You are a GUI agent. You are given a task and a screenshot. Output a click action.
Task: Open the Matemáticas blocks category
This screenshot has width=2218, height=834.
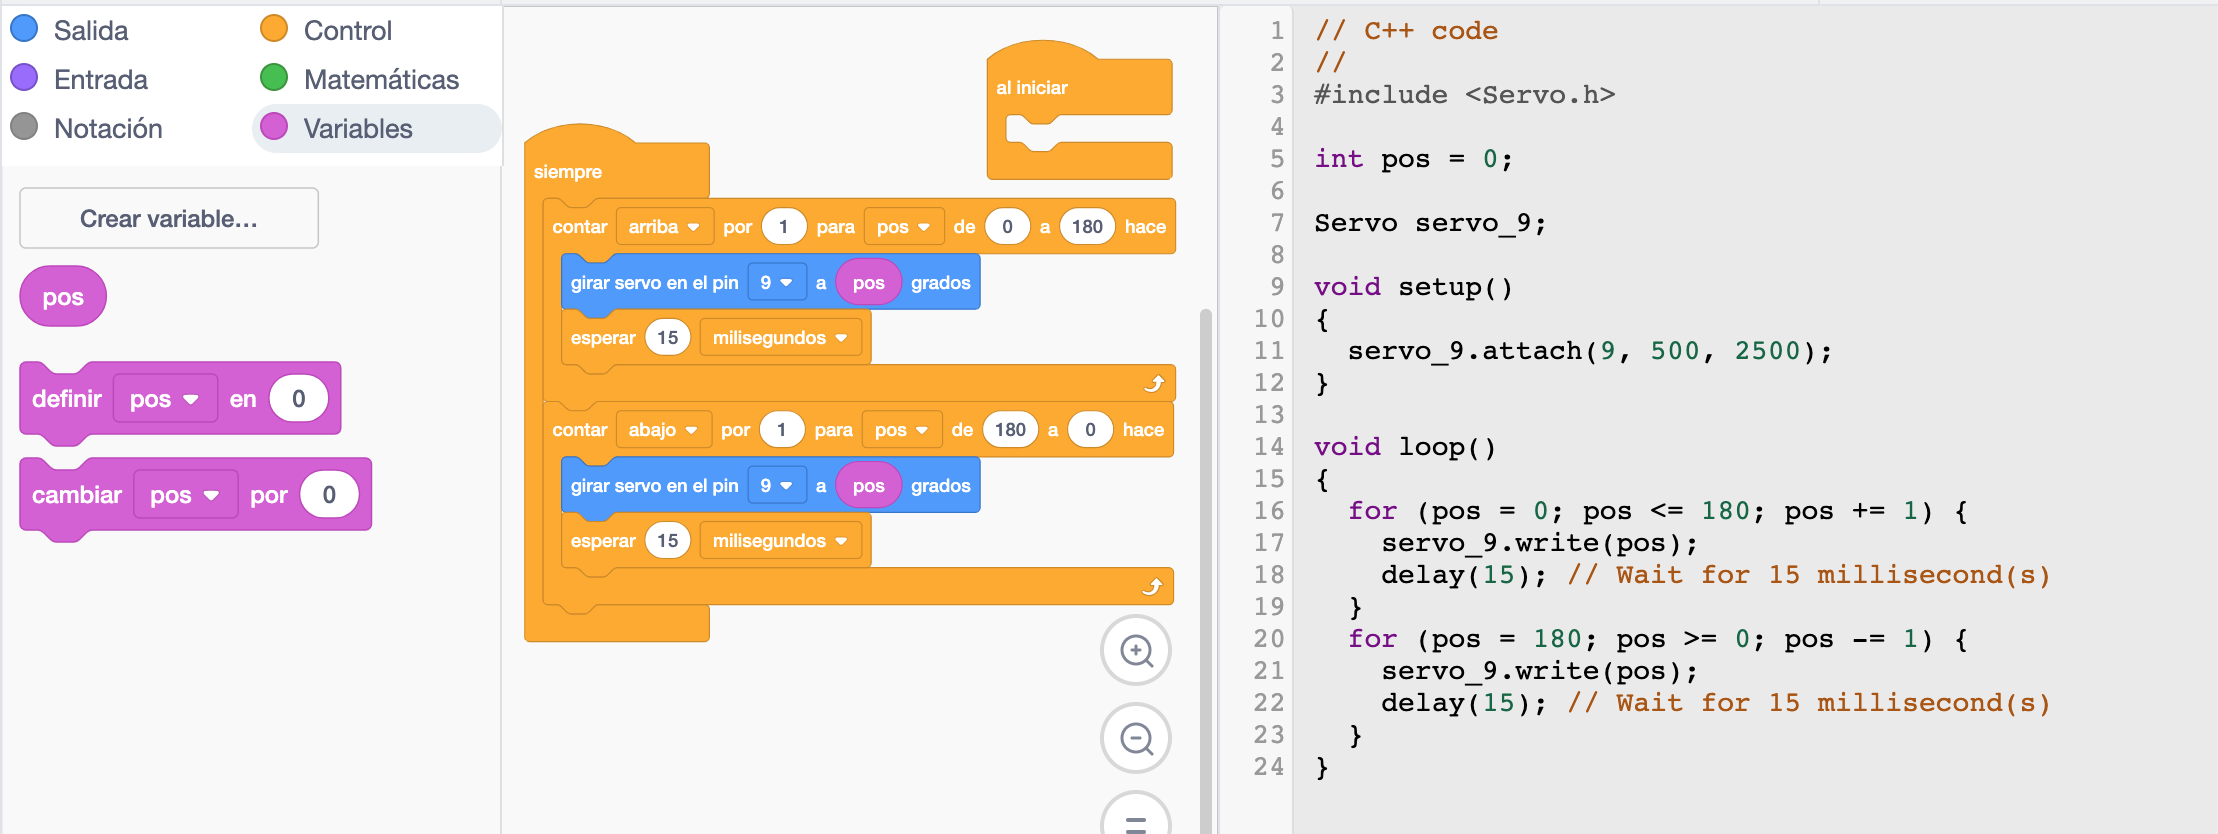point(380,79)
